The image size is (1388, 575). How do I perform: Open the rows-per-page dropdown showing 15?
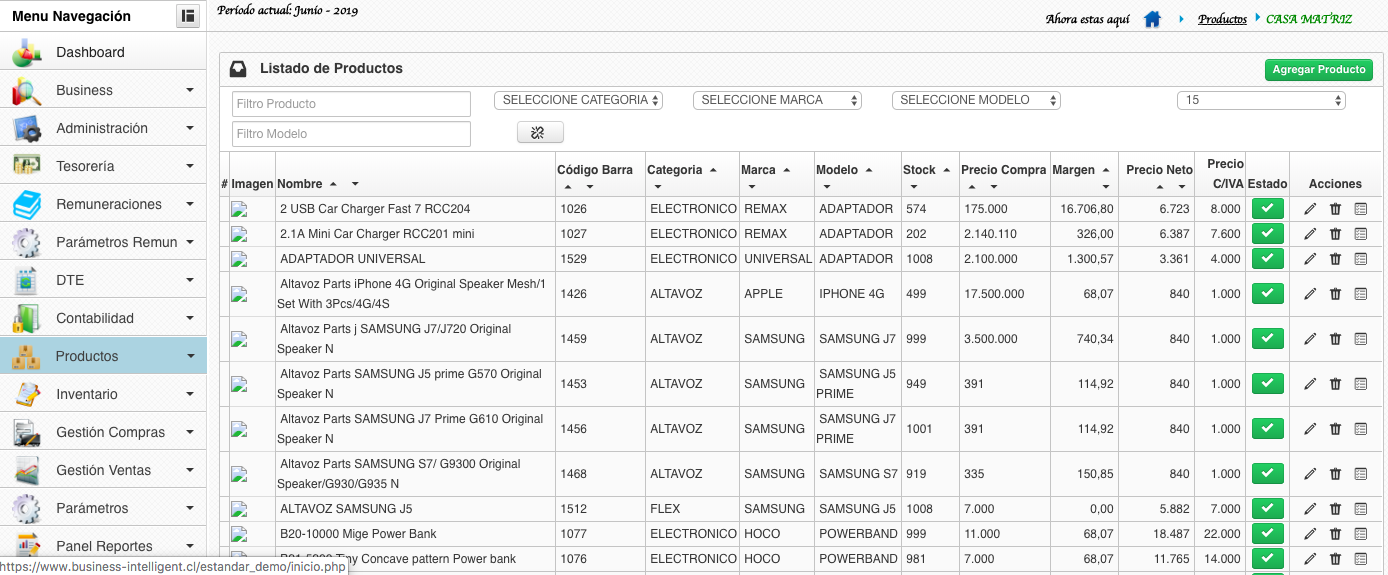pyautogui.click(x=1261, y=100)
